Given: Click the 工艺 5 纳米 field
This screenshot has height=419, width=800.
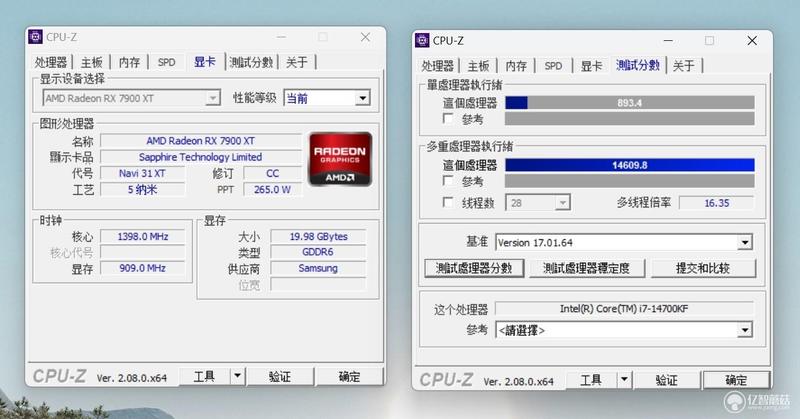Looking at the screenshot, I should pyautogui.click(x=142, y=189).
